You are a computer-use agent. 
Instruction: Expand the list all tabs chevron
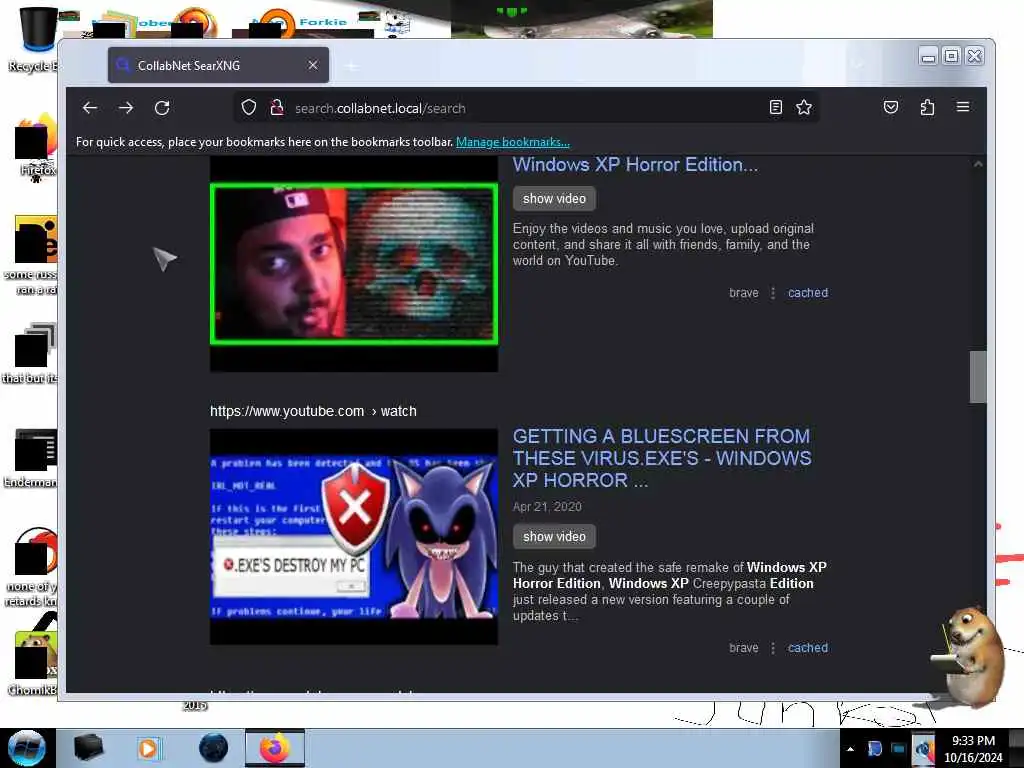click(857, 65)
